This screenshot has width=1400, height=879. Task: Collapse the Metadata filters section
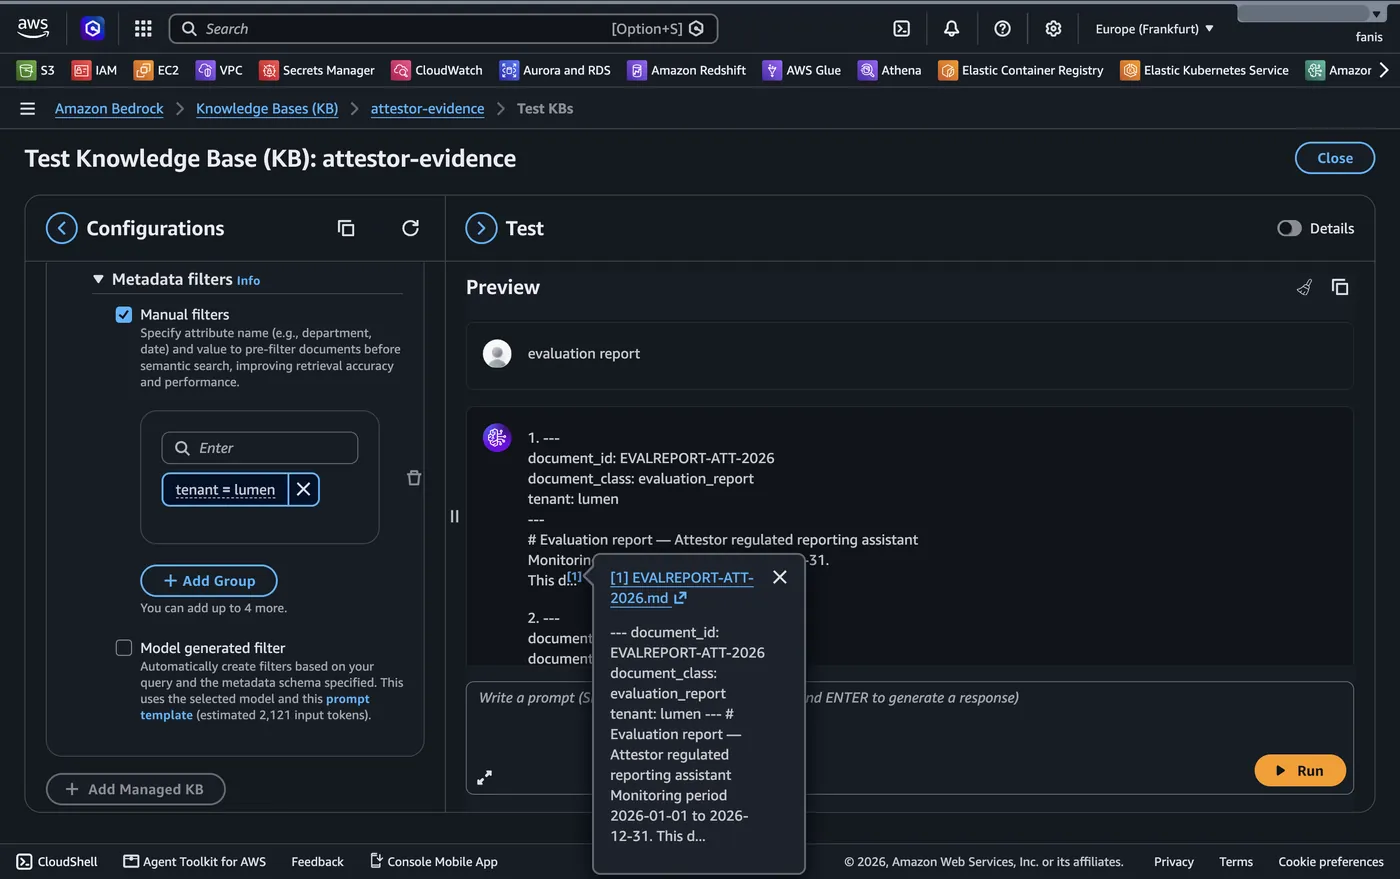pyautogui.click(x=98, y=279)
